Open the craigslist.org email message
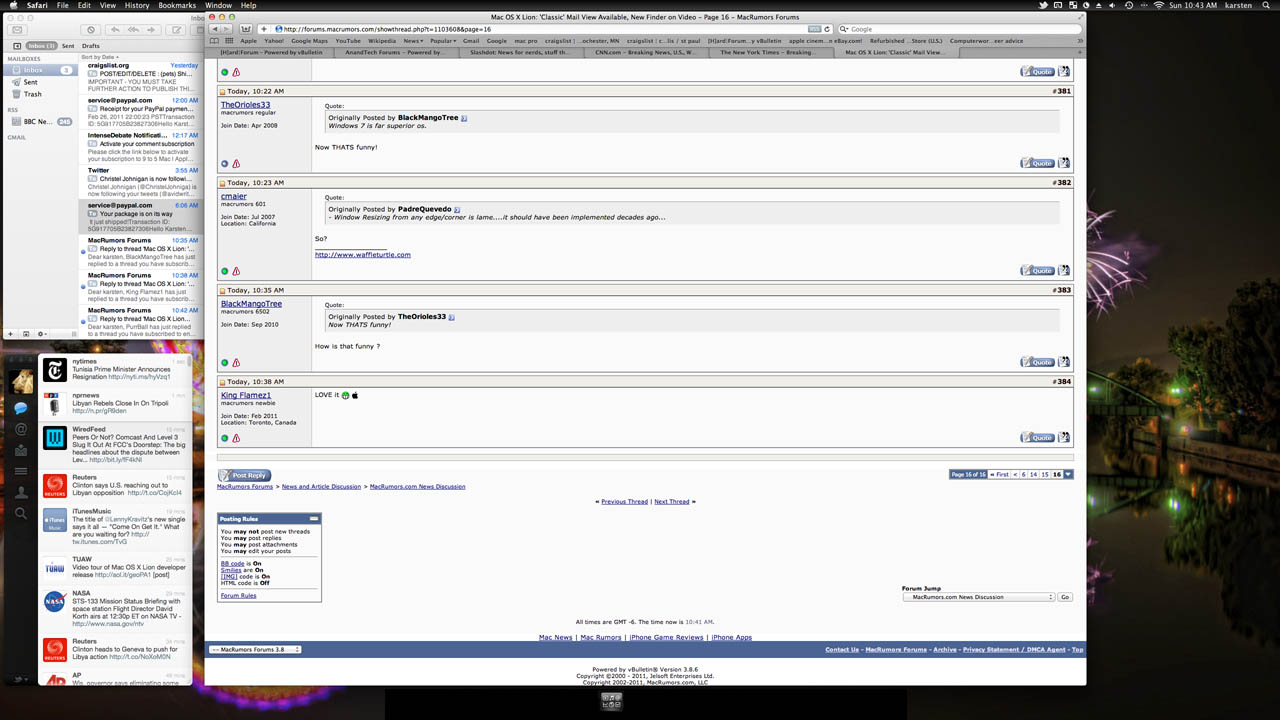The height and width of the screenshot is (720, 1280). click(141, 77)
